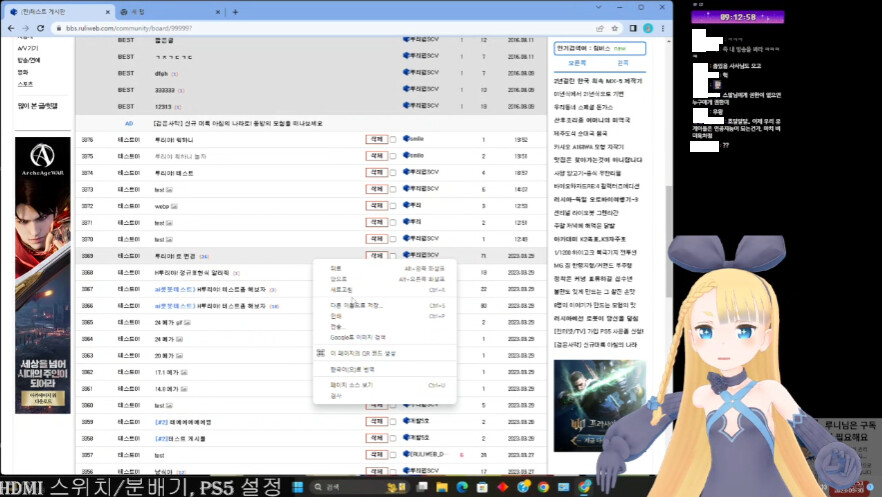Open Microsoft Store from the taskbar
882x497 pixels.
(x=483, y=487)
